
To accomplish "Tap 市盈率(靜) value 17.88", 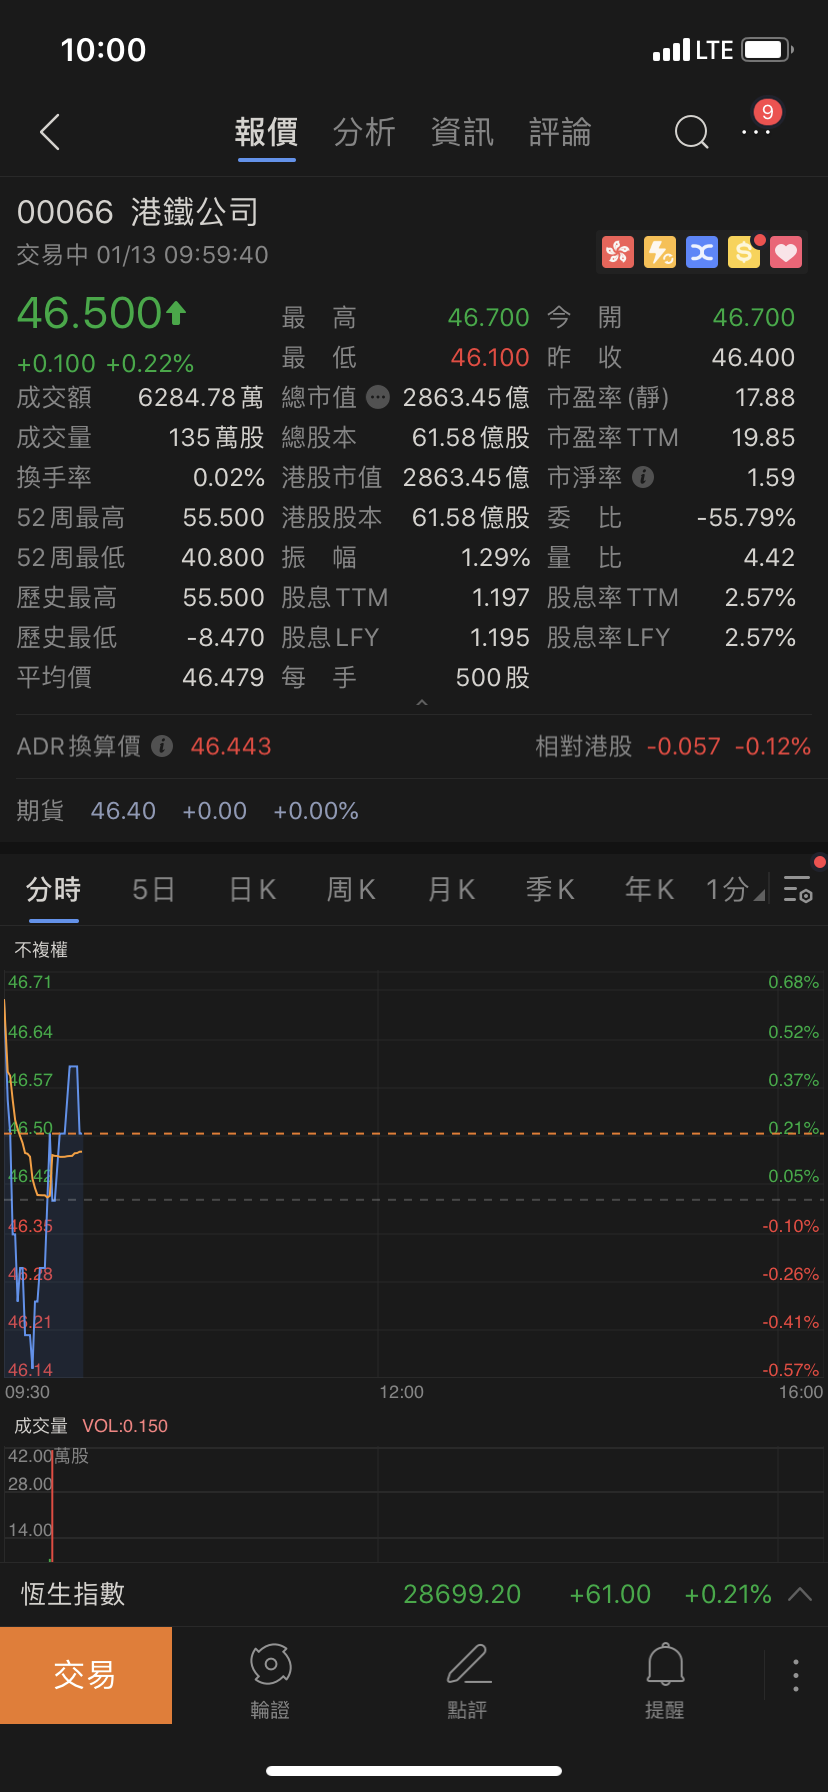I will (765, 397).
